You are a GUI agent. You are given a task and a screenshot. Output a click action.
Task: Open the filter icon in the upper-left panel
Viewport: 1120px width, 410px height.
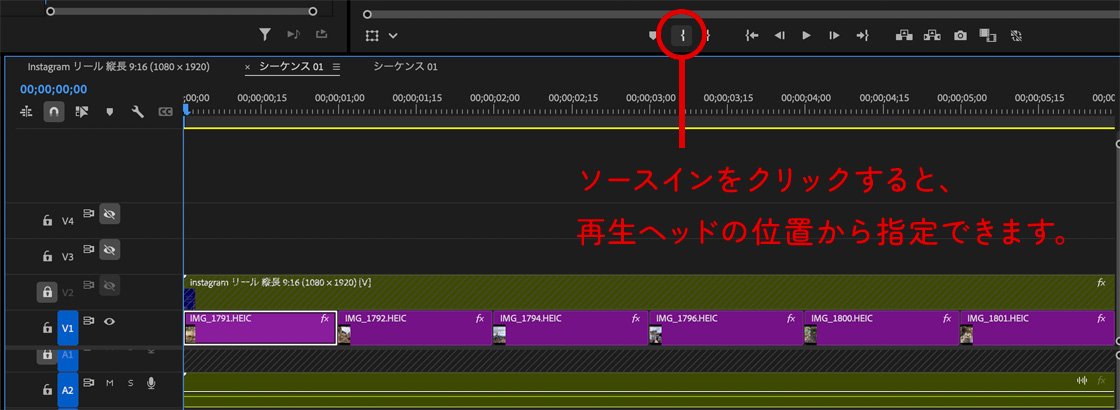click(x=265, y=35)
